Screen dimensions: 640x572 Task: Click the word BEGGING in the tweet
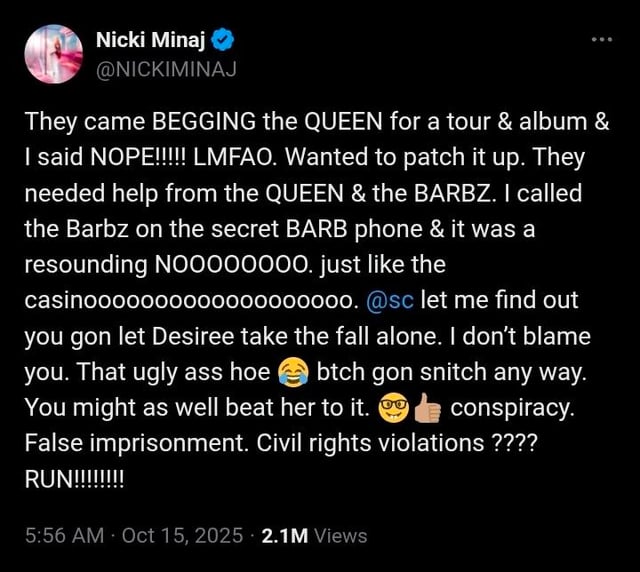pyautogui.click(x=203, y=122)
